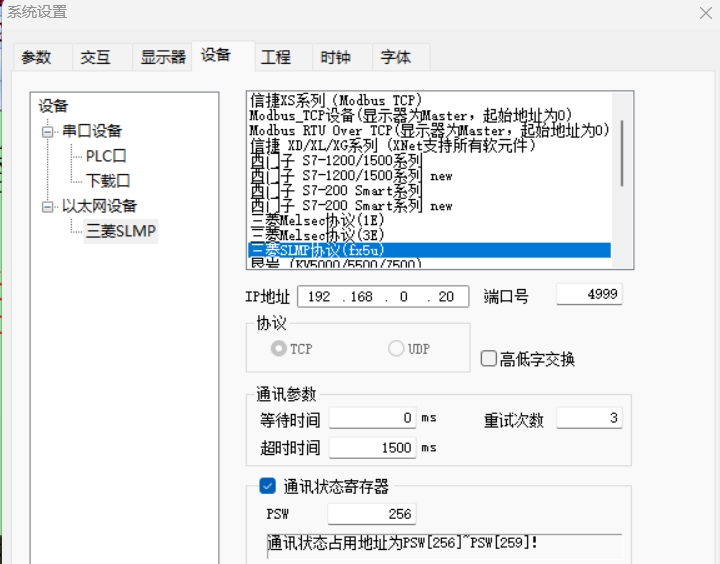Viewport: 720px width, 564px height.
Task: Close the 系统设置 dialog window
Action: [705, 13]
